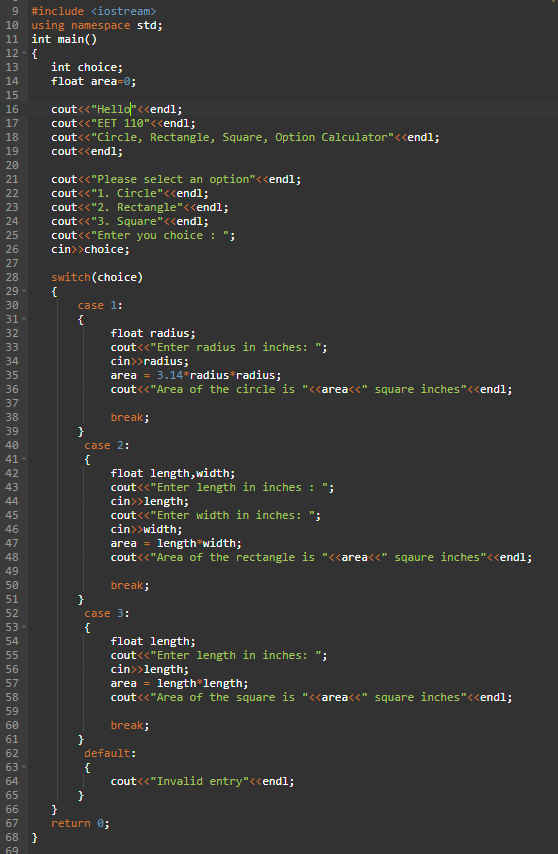
Task: Click the 'area = length*width;' line
Action: point(176,544)
